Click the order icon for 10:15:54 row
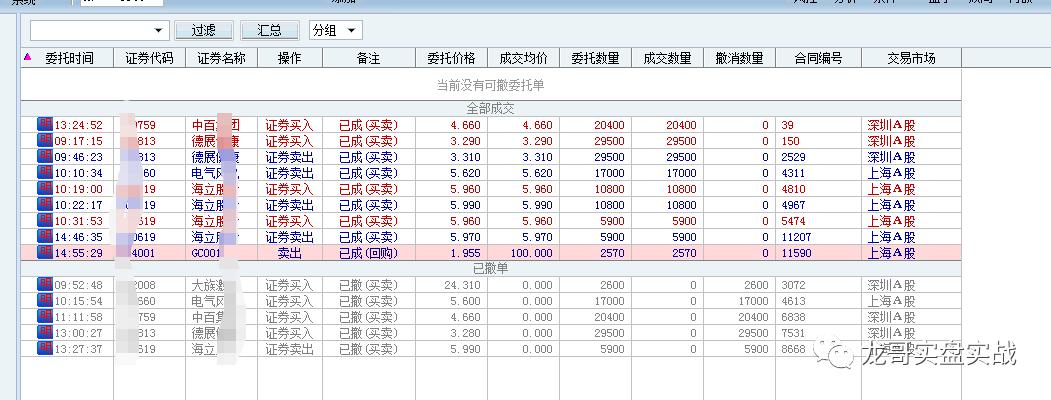The height and width of the screenshot is (400, 1051). [44, 300]
